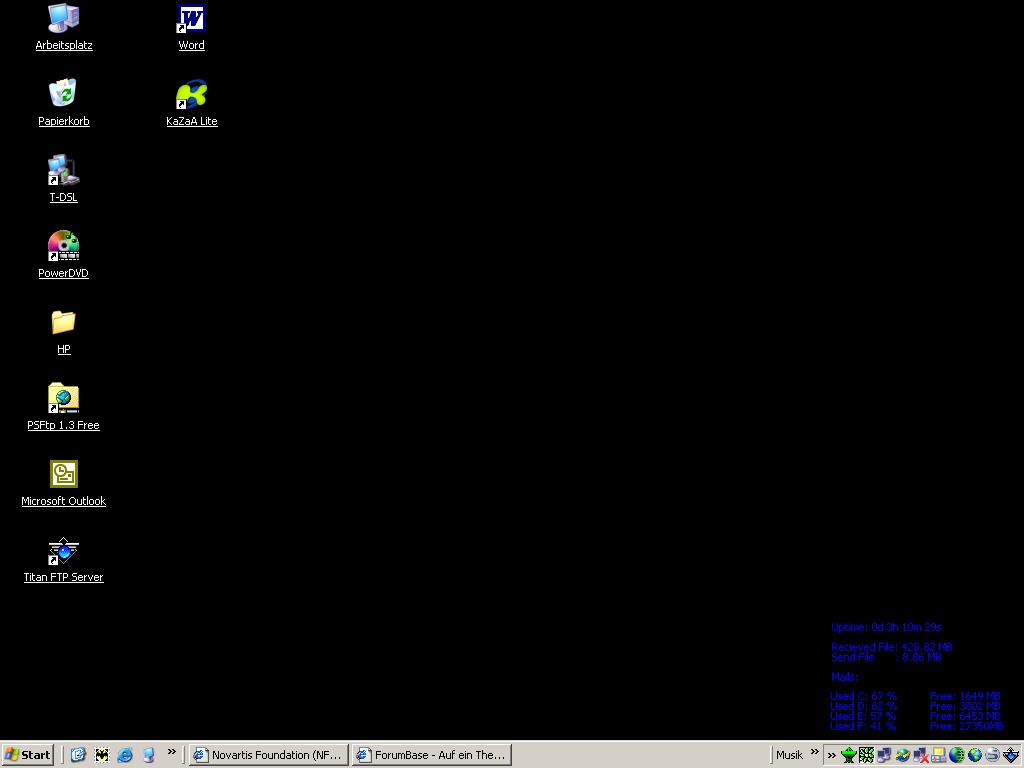Screen dimensions: 1024x768
Task: Expand the quick launch overflow chevron
Action: [x=172, y=752]
